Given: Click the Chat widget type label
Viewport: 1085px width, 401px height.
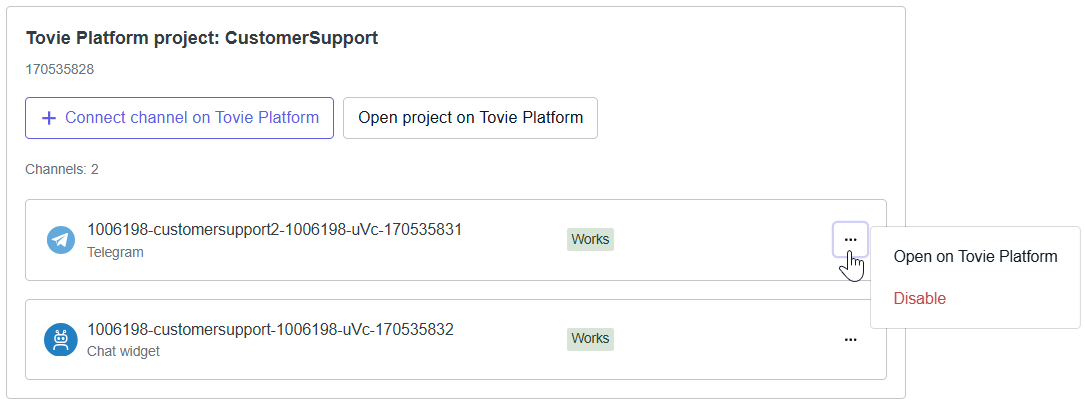Looking at the screenshot, I should (x=123, y=351).
